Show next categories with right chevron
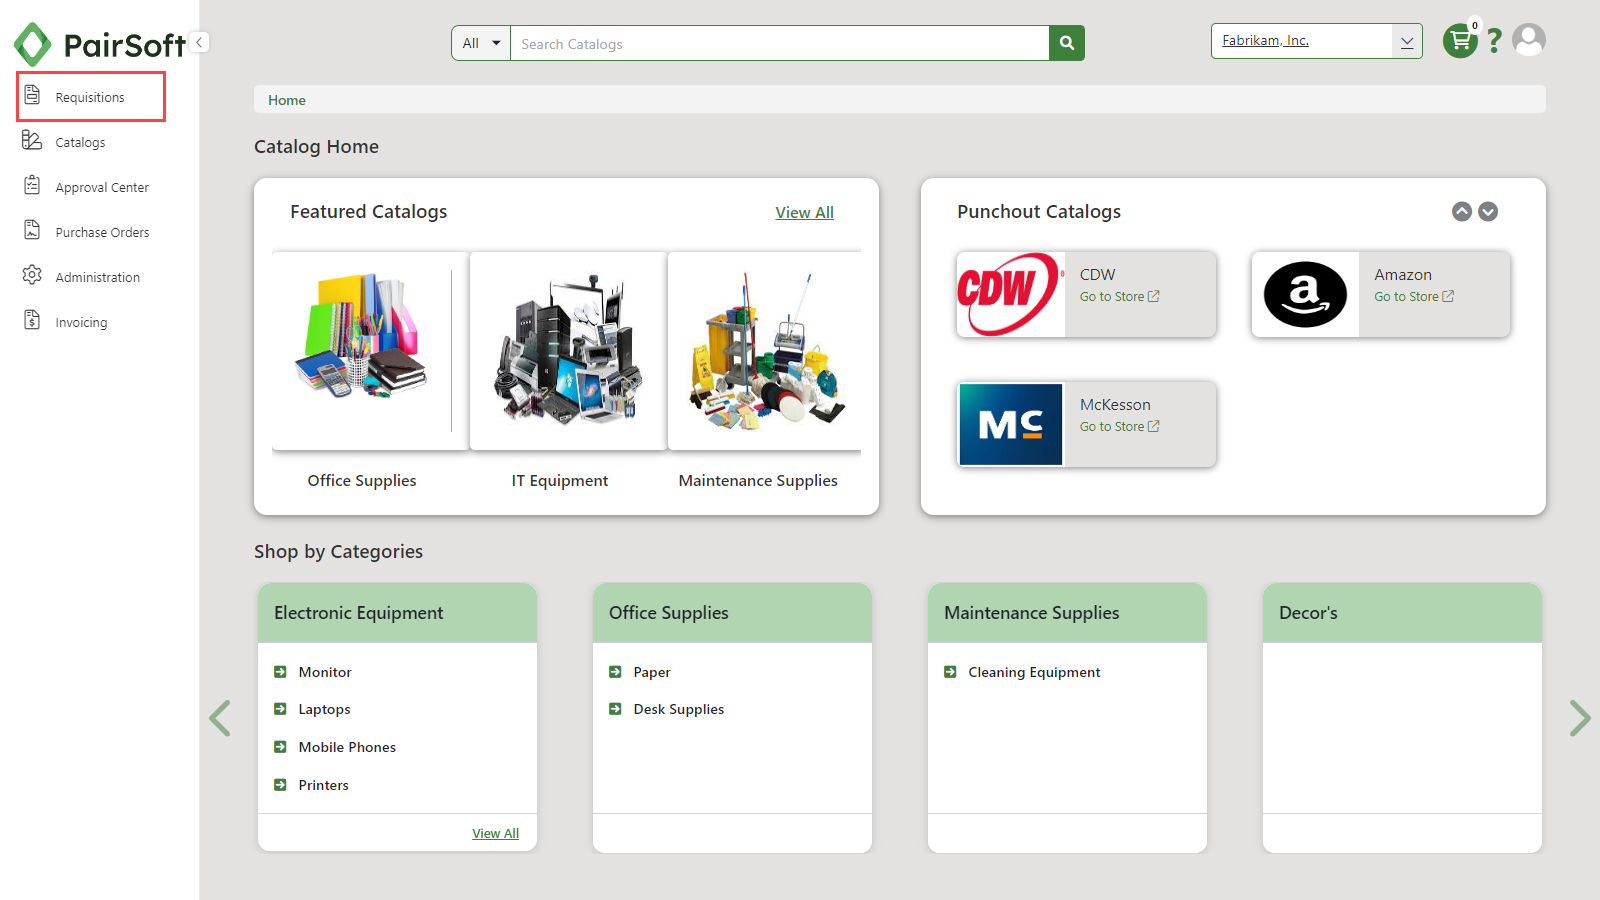1600x900 pixels. 1580,718
